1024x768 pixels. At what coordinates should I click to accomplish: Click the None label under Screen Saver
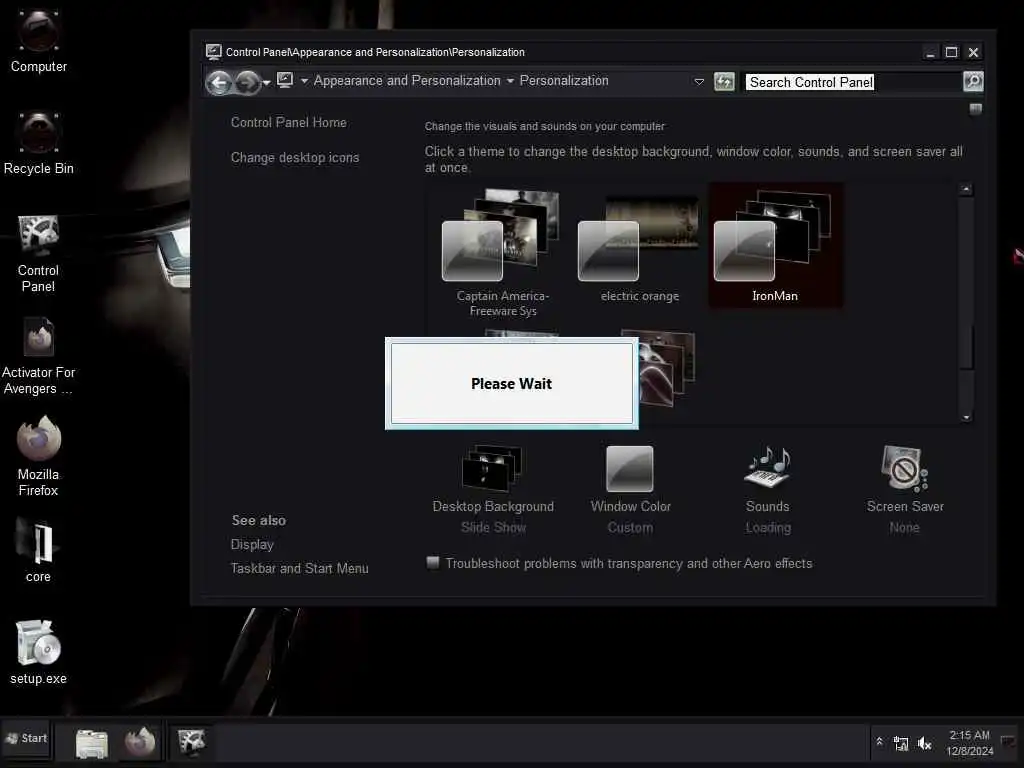904,527
